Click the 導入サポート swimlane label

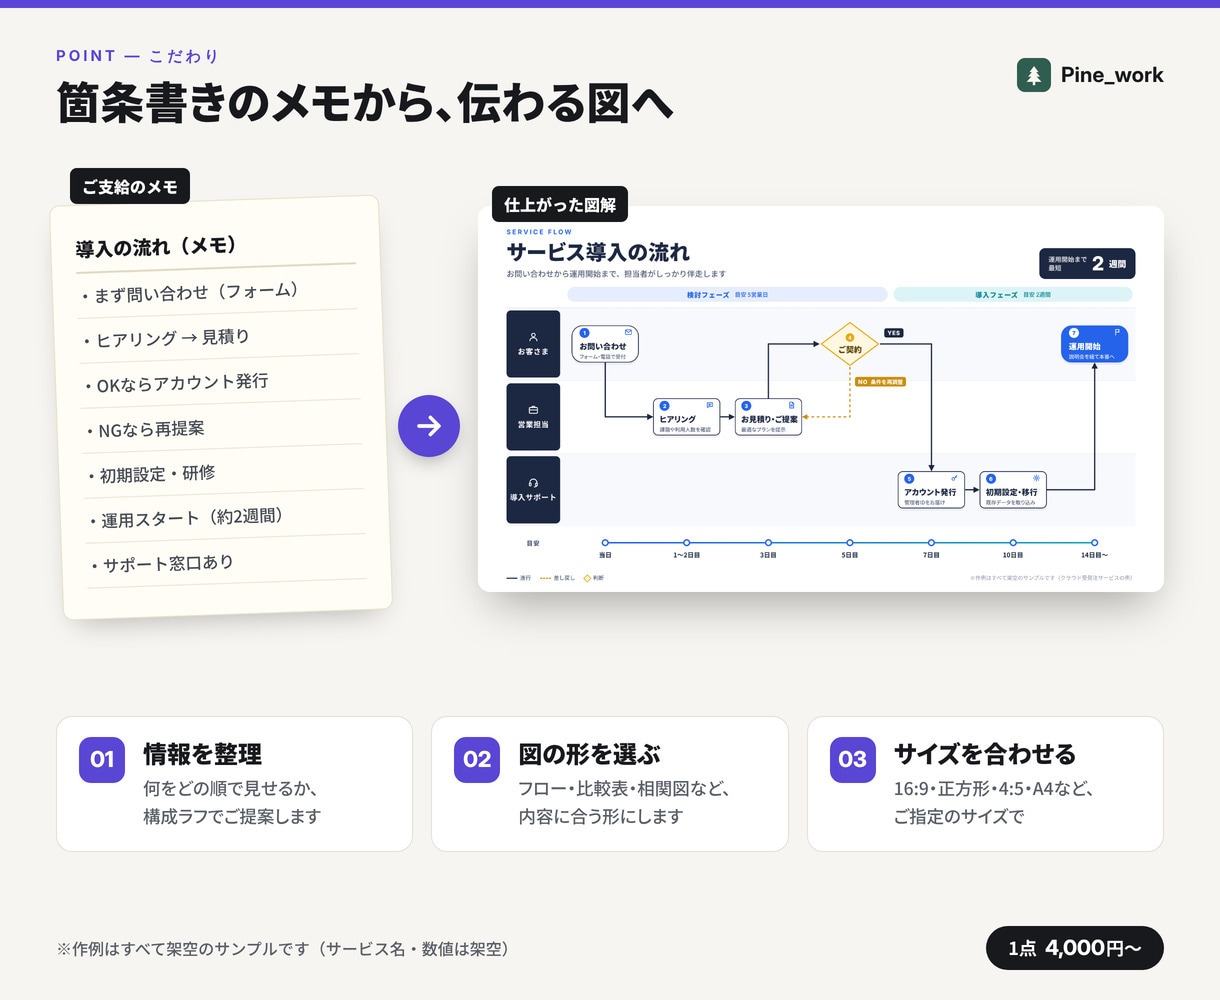coord(533,490)
